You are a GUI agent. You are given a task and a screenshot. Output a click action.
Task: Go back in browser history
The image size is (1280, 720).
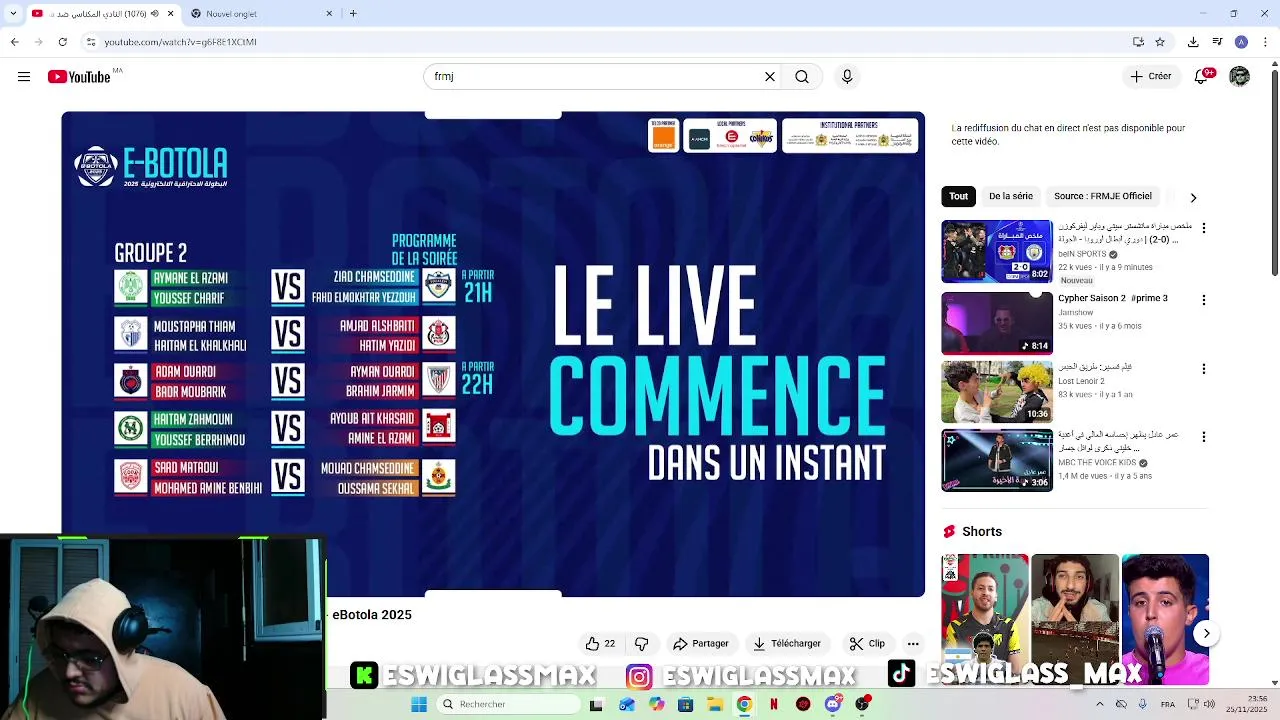point(14,42)
